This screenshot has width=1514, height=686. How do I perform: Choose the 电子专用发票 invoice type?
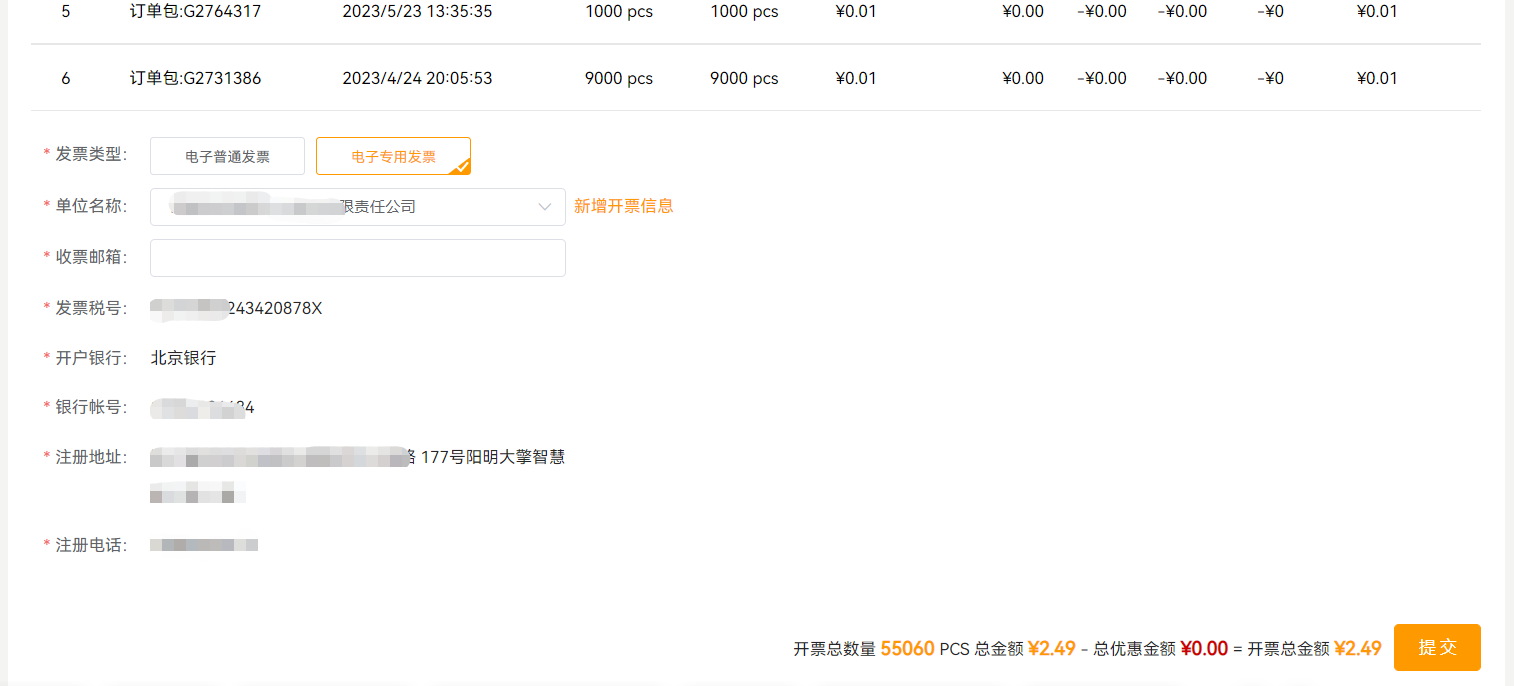[393, 156]
